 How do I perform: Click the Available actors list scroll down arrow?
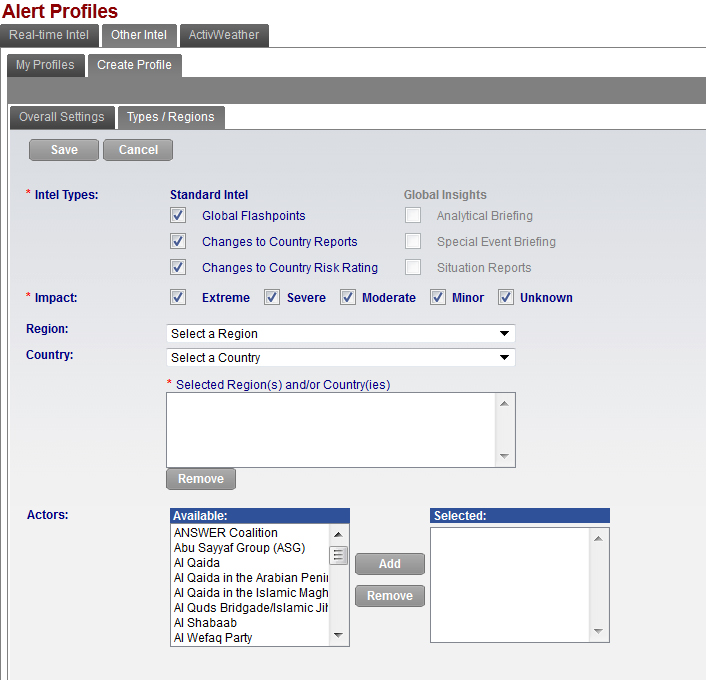(x=339, y=636)
